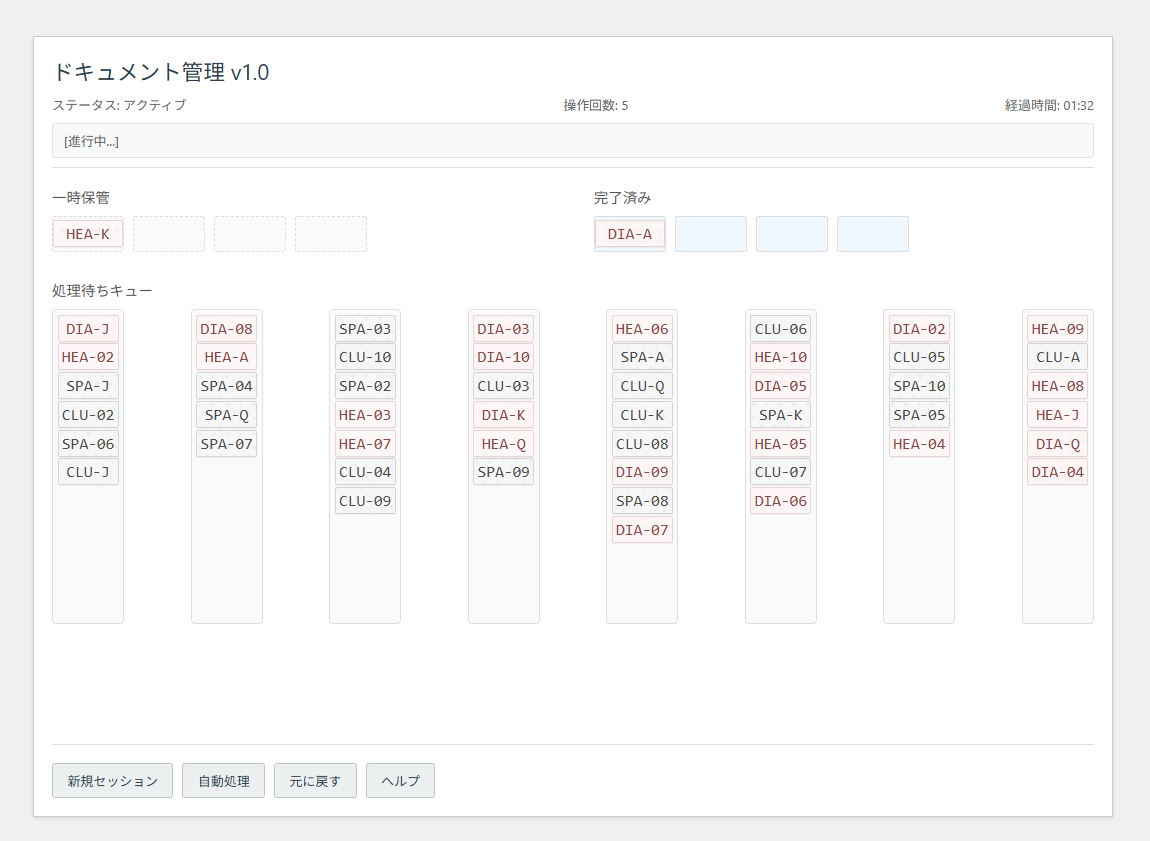Click the DIA-07 card in the fifth queue
Image resolution: width=1150 pixels, height=841 pixels.
[641, 529]
